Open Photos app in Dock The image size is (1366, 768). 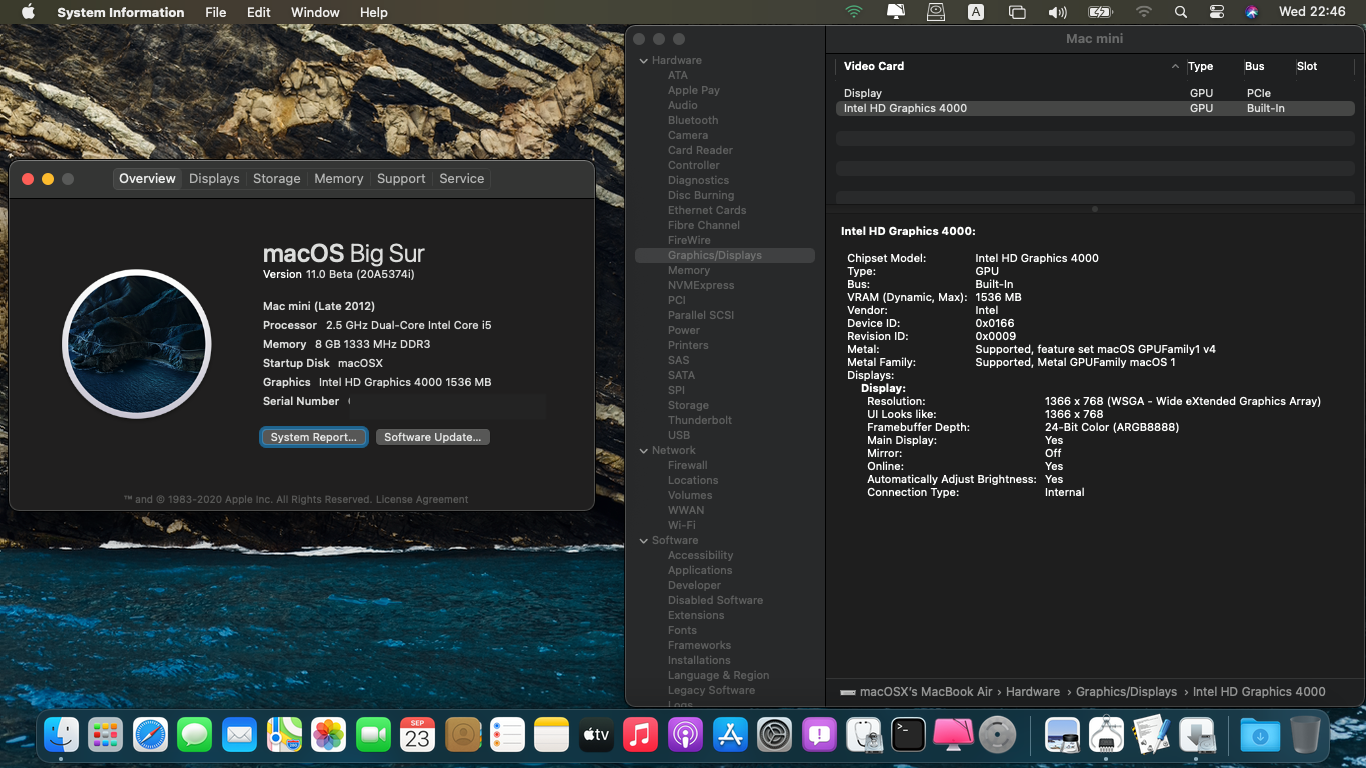(x=328, y=736)
